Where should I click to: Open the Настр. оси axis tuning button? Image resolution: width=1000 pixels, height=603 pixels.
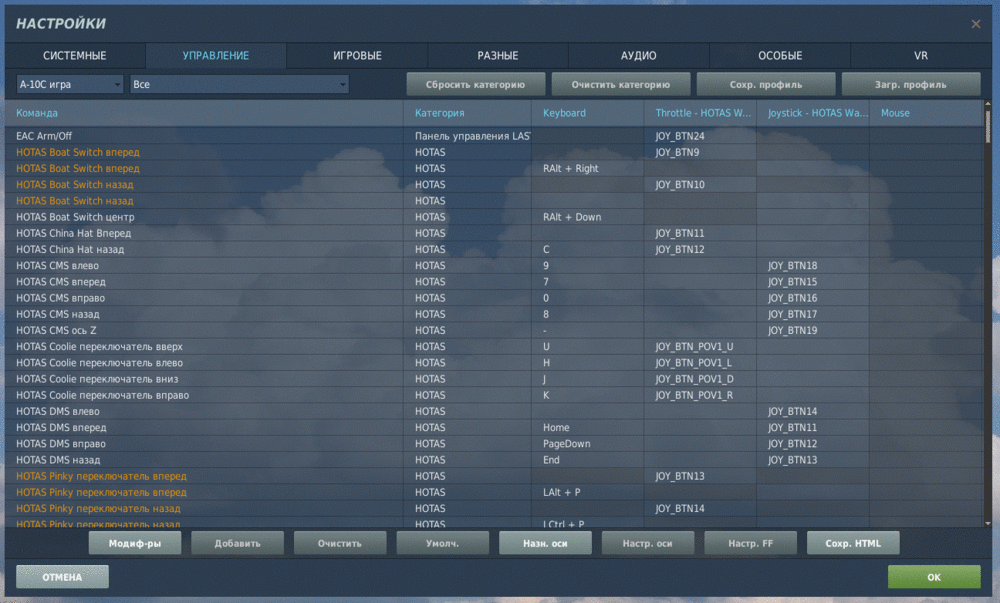tap(648, 543)
